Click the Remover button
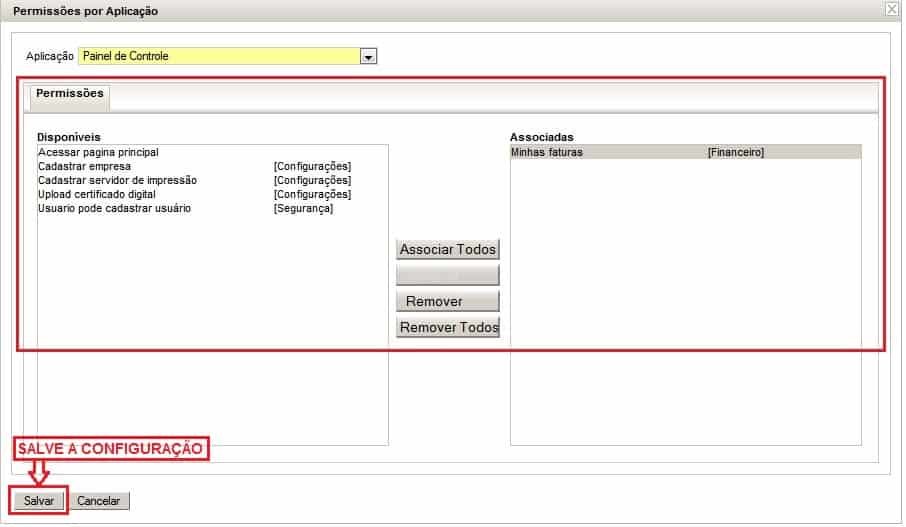The height and width of the screenshot is (527, 906). tap(447, 302)
